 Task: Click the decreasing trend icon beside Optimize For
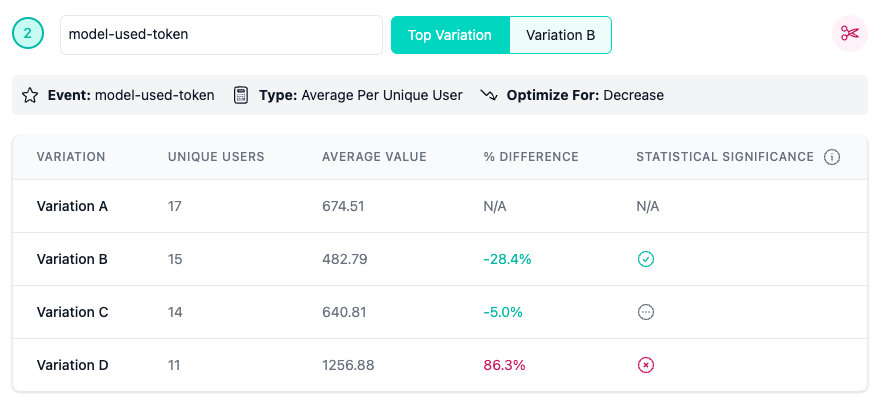[488, 96]
